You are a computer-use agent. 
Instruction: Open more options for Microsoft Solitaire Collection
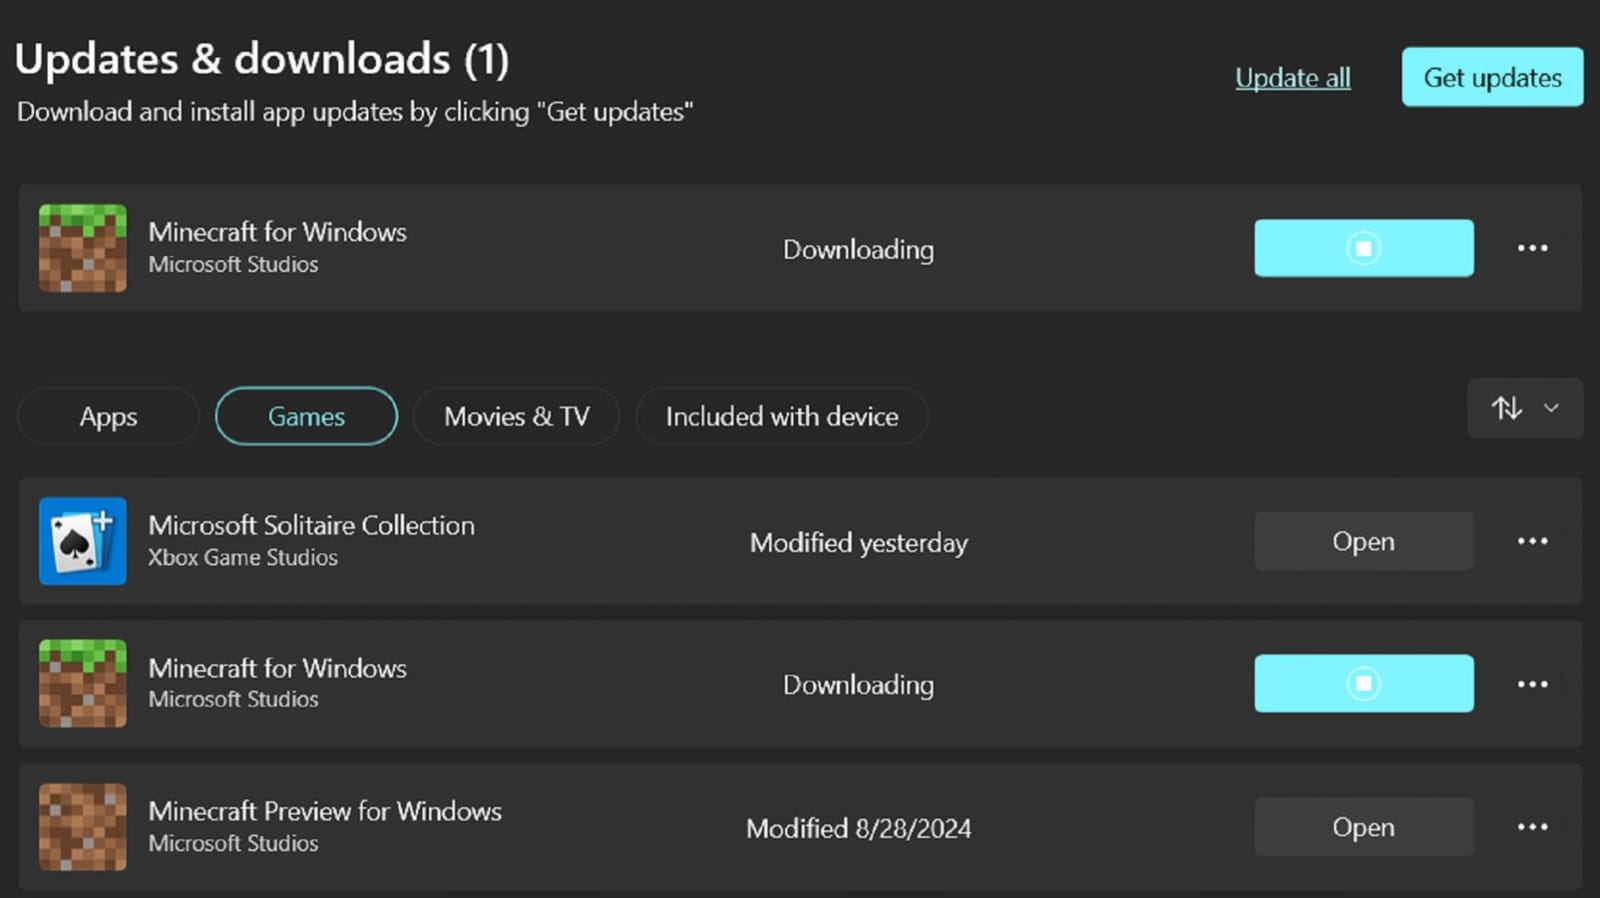tap(1531, 541)
